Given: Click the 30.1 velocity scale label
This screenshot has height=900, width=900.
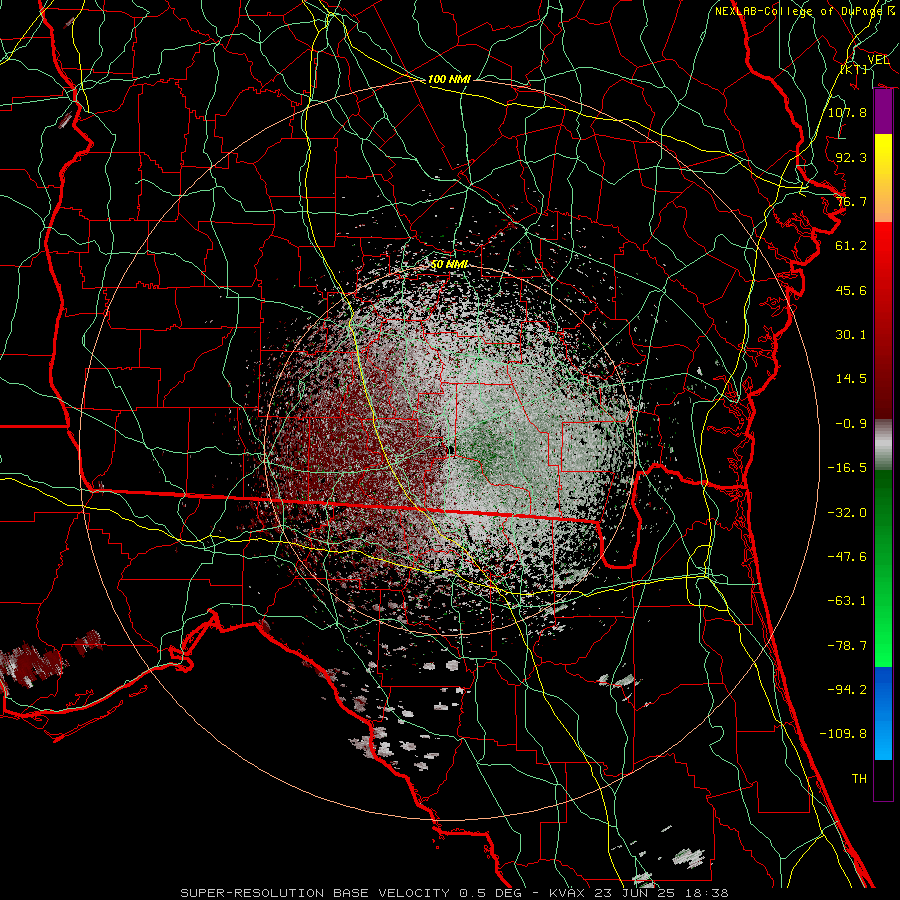Looking at the screenshot, I should click(851, 335).
